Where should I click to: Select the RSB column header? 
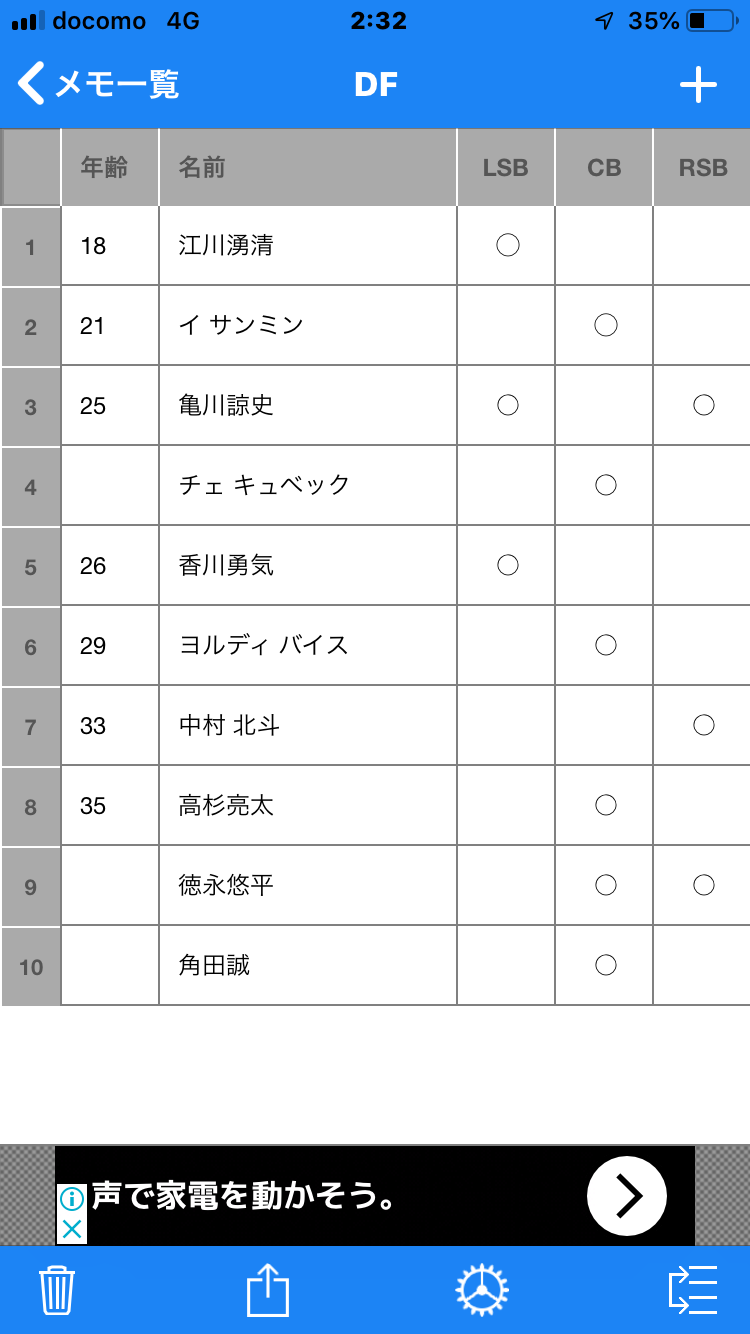tap(702, 167)
